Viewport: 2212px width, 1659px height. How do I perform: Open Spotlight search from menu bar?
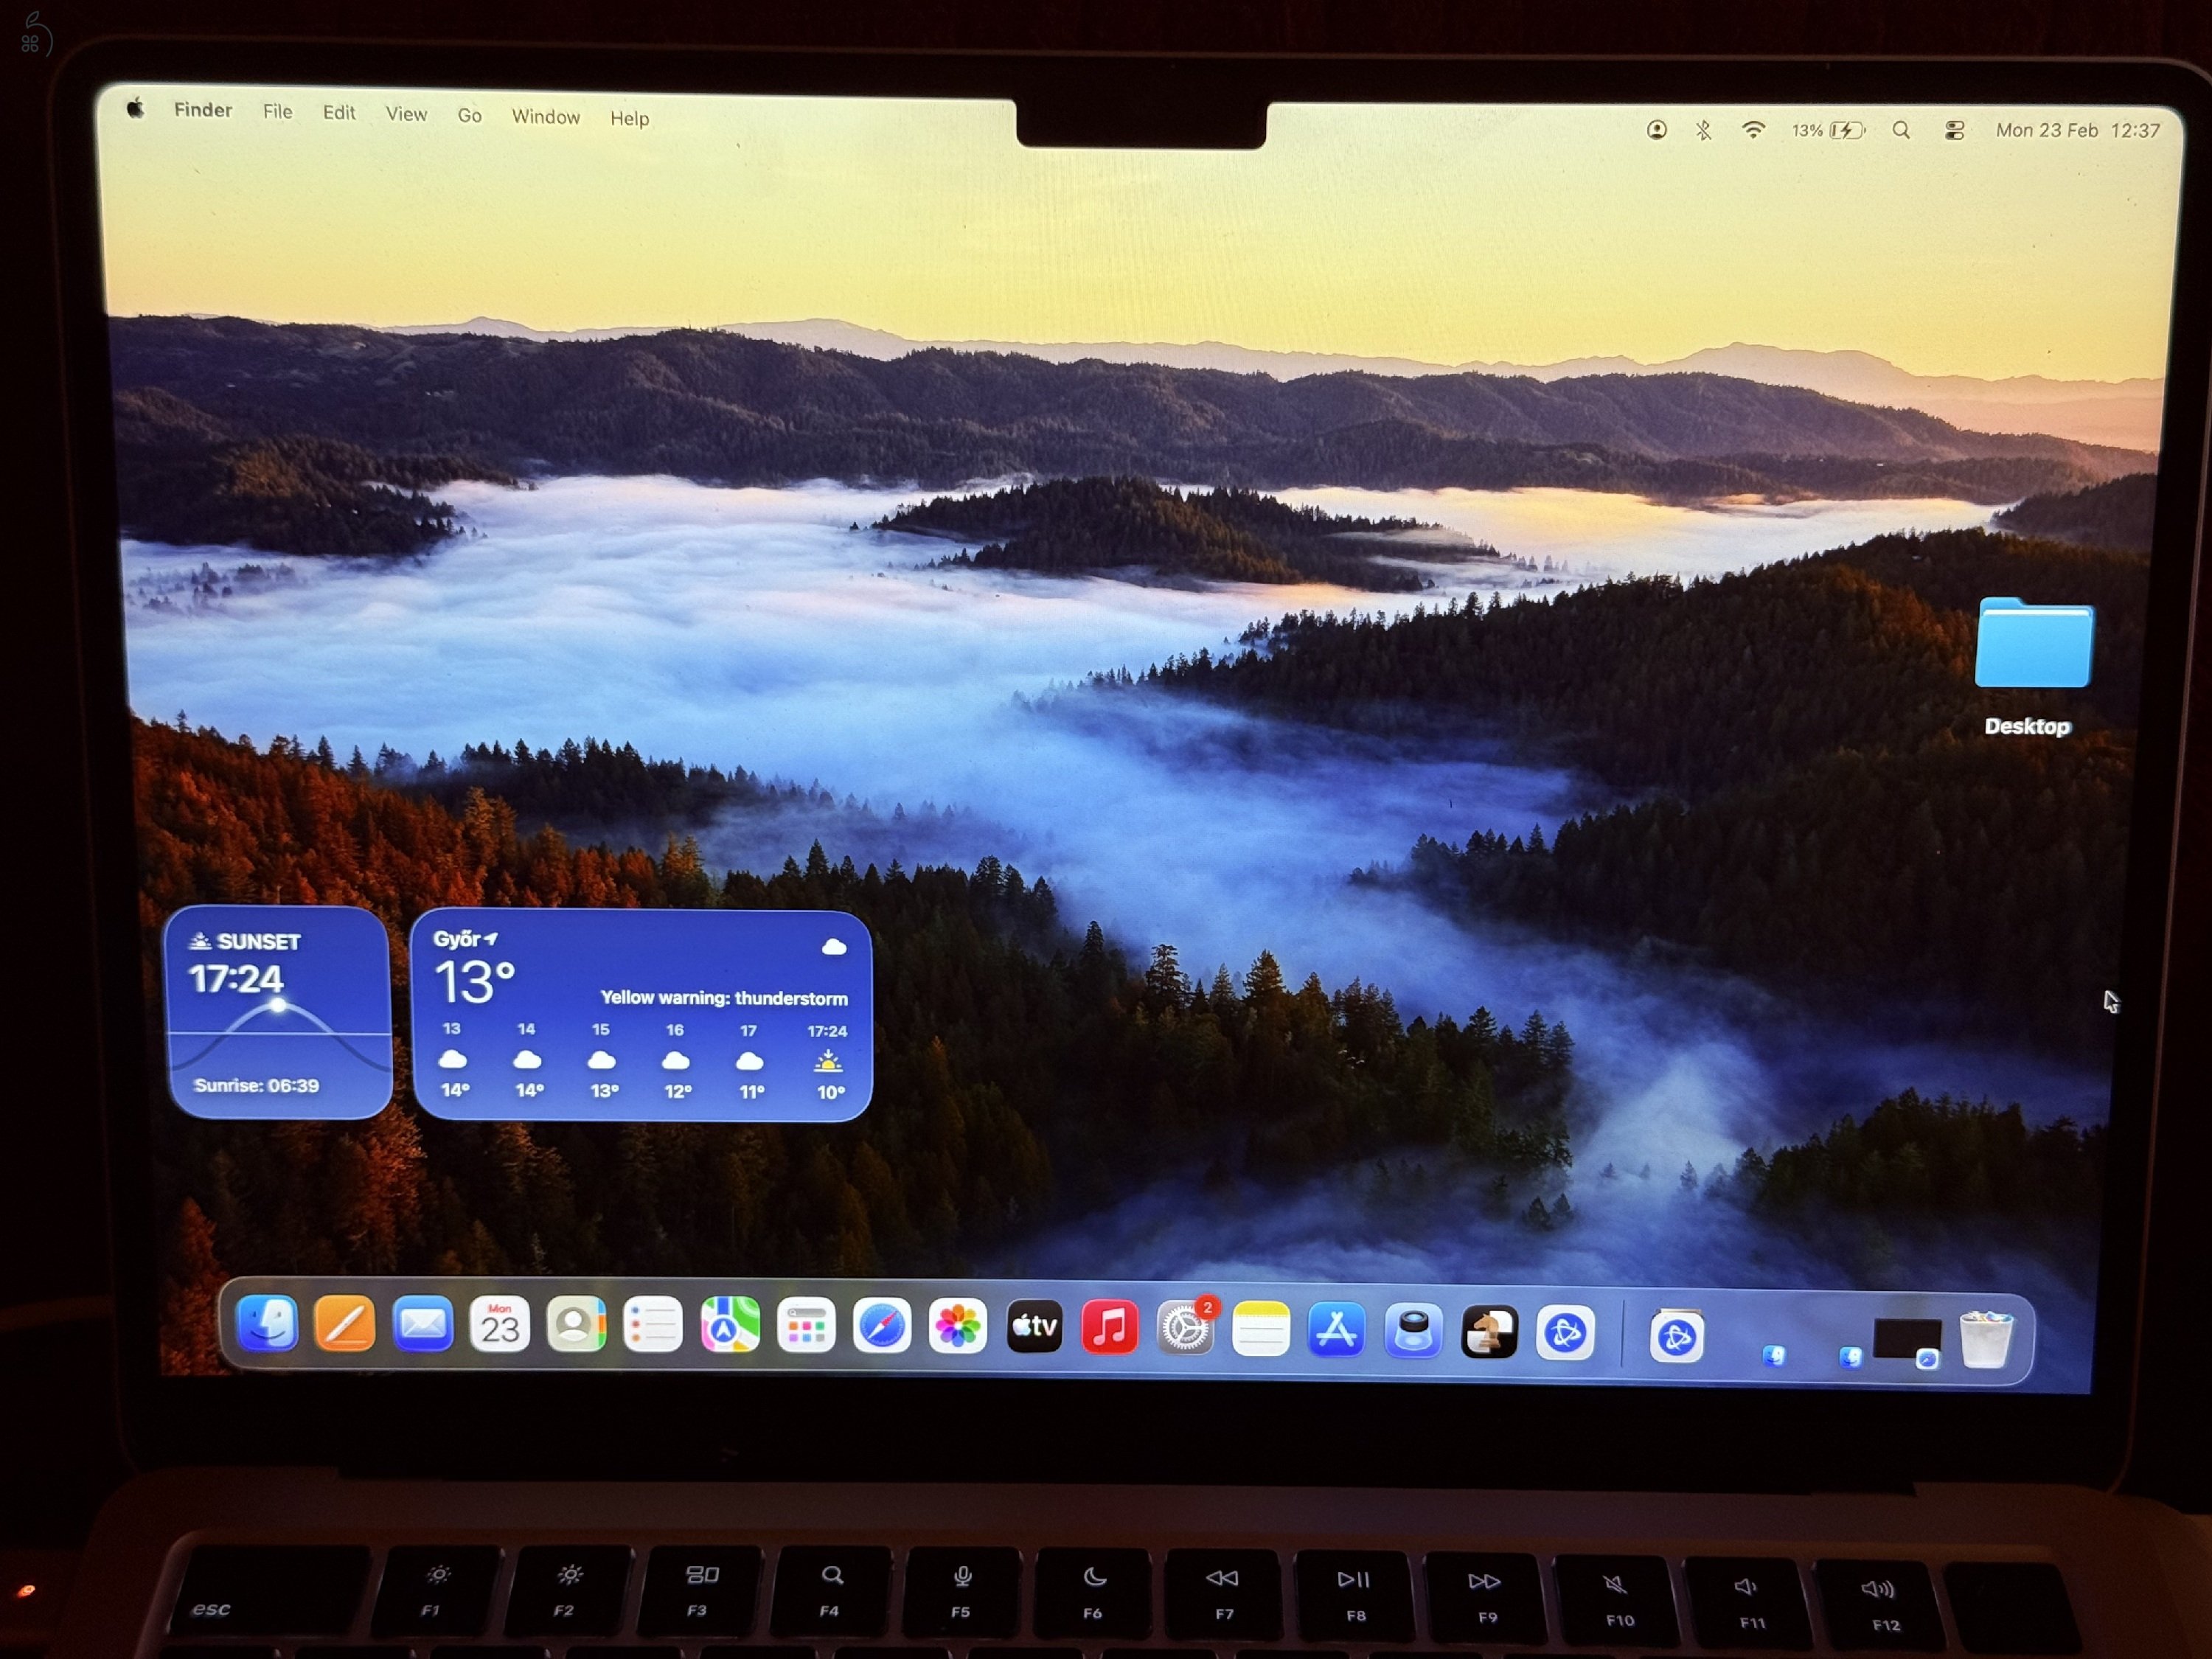(x=1902, y=131)
